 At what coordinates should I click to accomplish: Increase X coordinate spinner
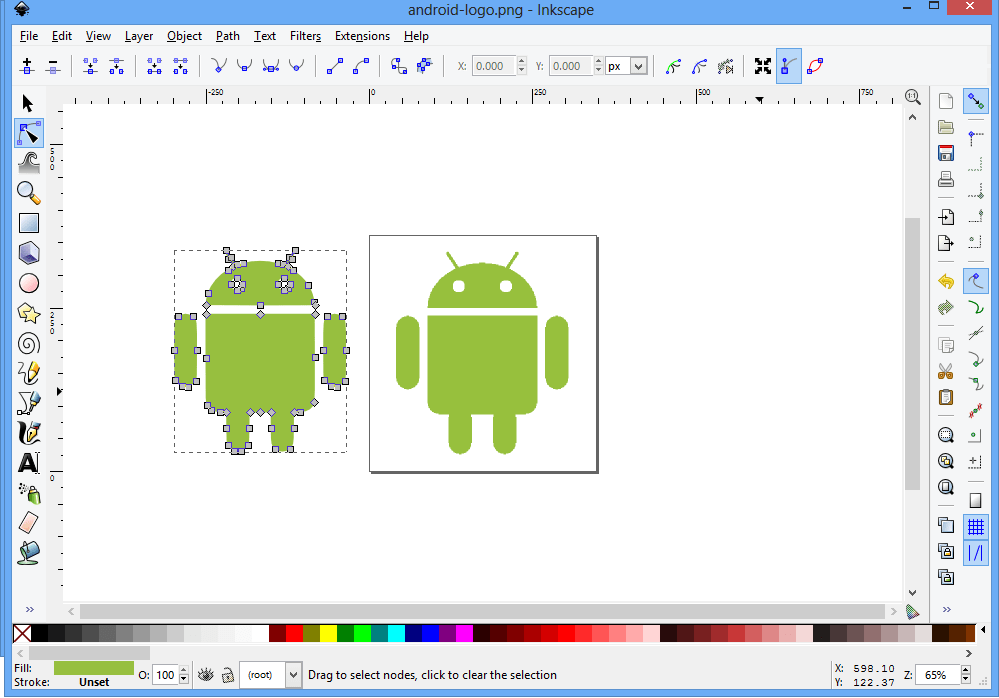click(522, 61)
